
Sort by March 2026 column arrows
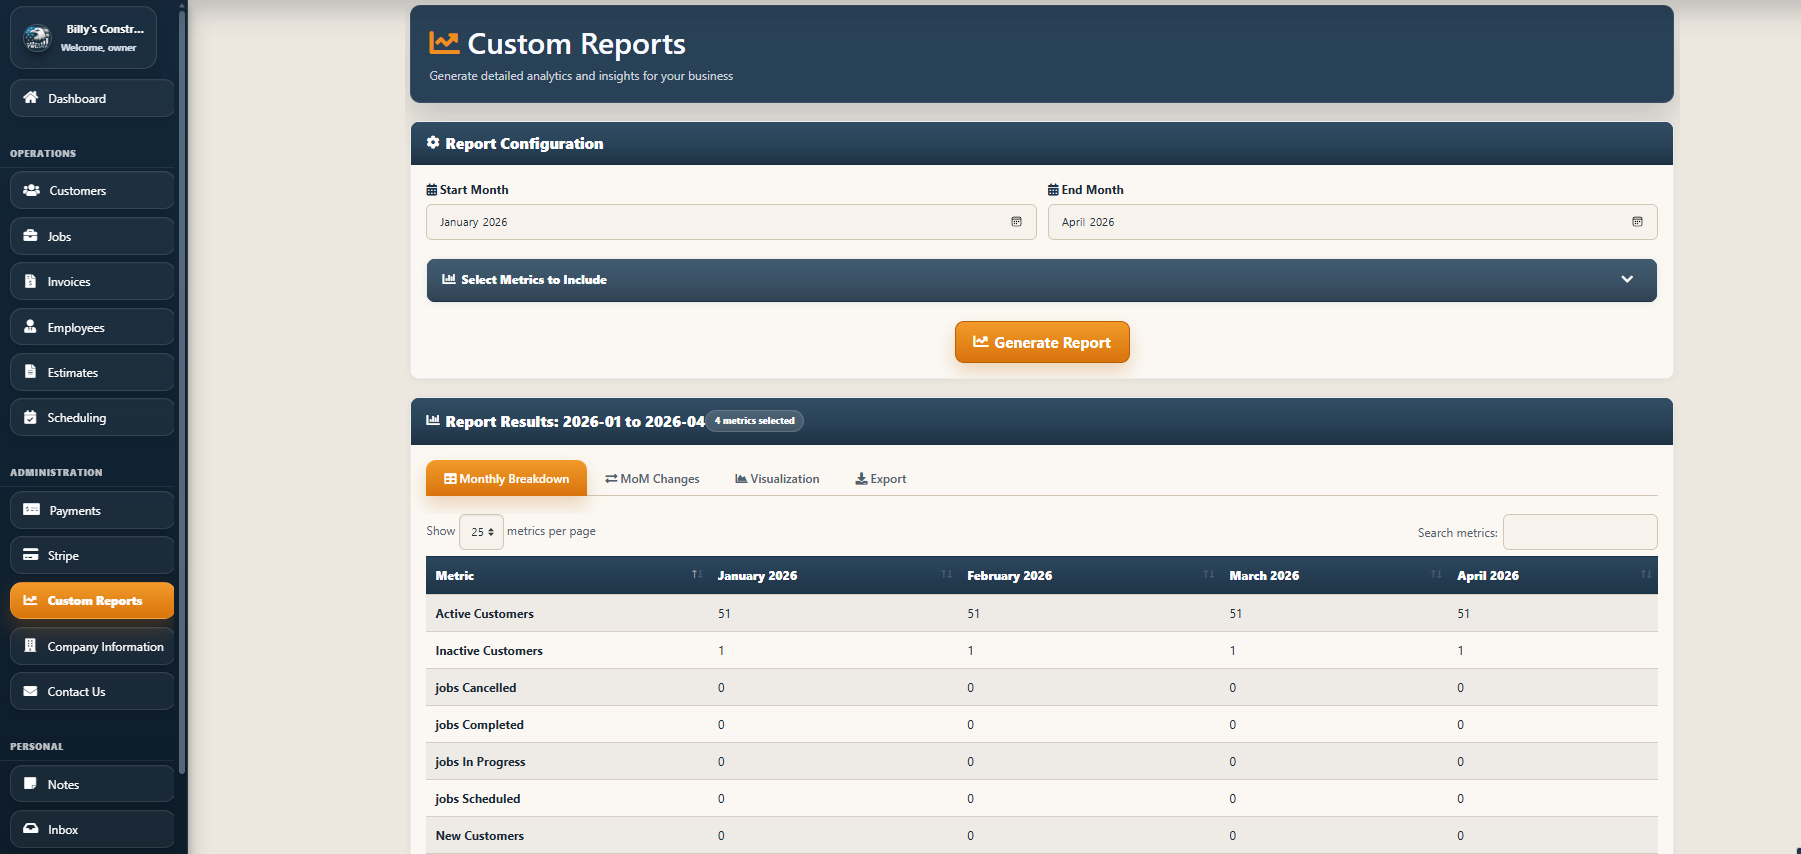click(x=1436, y=574)
